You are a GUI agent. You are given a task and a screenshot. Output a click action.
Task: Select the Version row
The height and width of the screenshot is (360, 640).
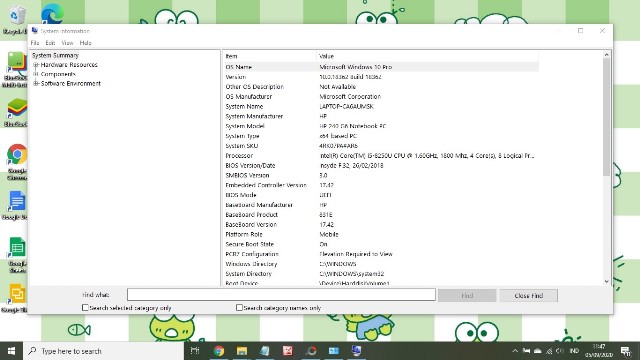381,77
